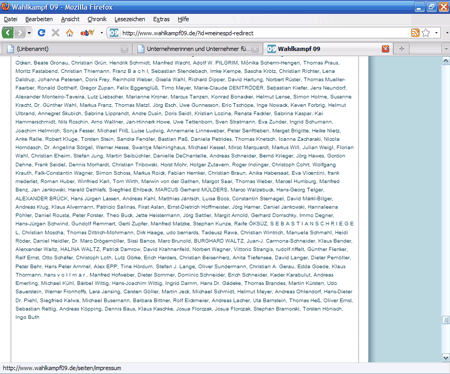Minimize the Firefox window
This screenshot has width=450, height=374.
click(x=420, y=7)
